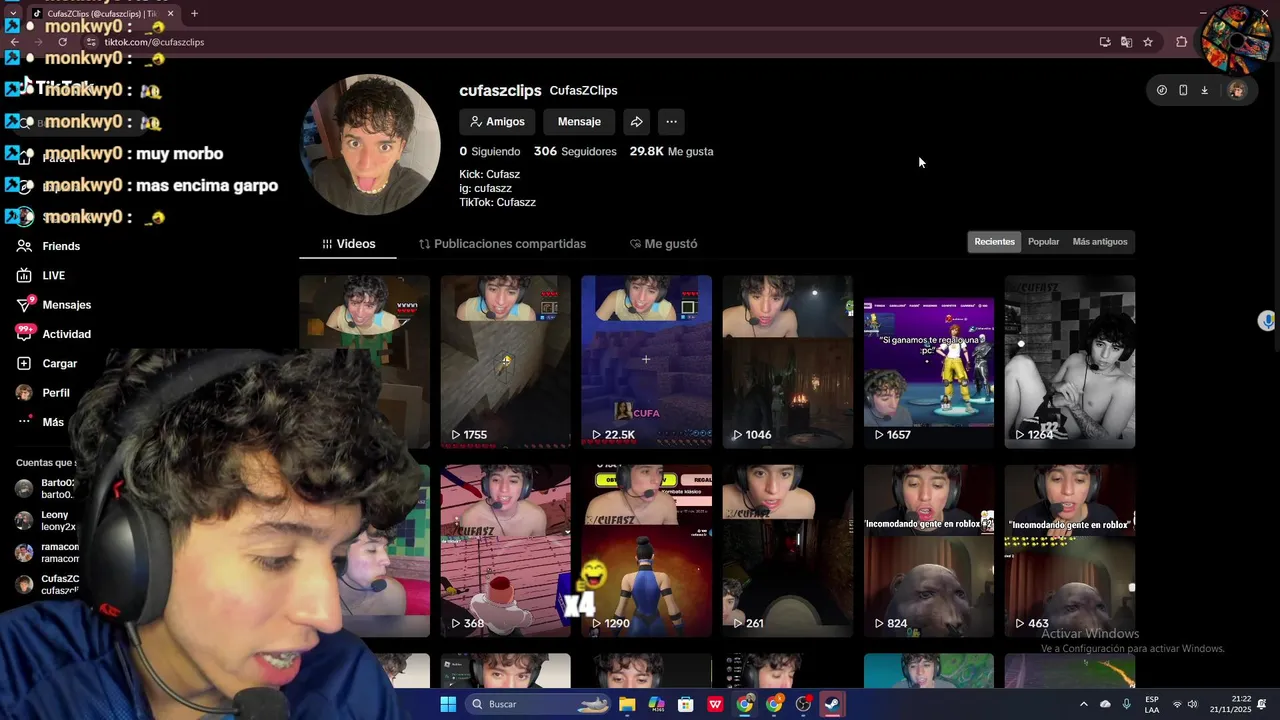This screenshot has height=720, width=1280.
Task: Reload the page in the browser
Action: (62, 42)
